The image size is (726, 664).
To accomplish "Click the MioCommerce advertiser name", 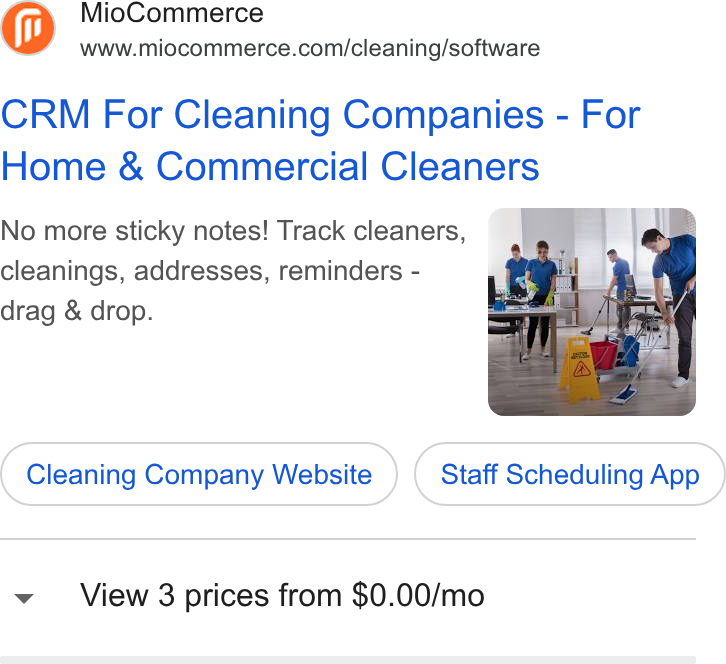I will click(x=172, y=13).
